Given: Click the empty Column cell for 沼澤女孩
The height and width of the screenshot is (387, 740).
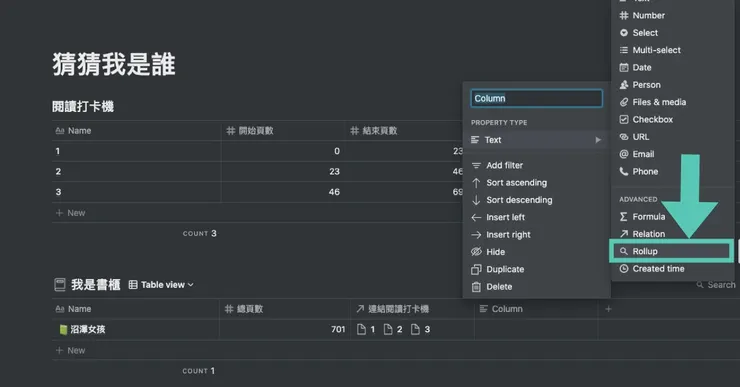Looking at the screenshot, I should coord(536,329).
